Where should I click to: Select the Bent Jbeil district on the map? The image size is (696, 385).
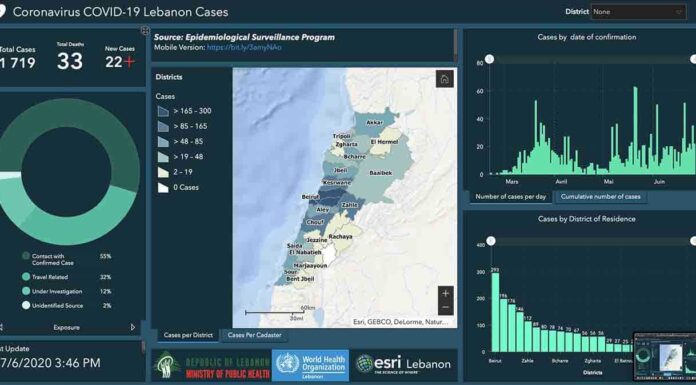point(301,279)
